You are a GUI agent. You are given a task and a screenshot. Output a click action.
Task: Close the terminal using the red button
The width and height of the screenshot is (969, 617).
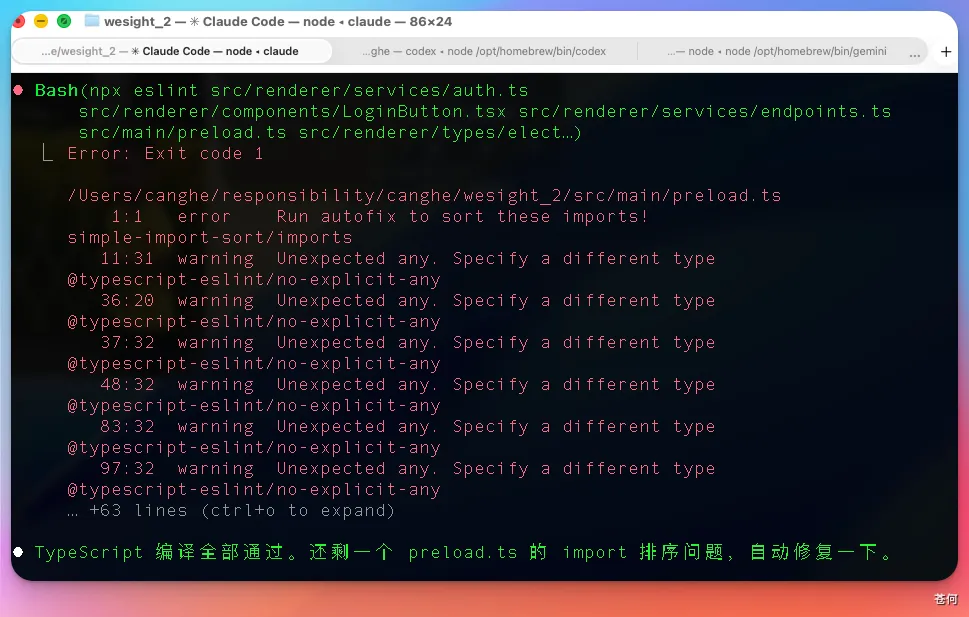pyautogui.click(x=18, y=21)
